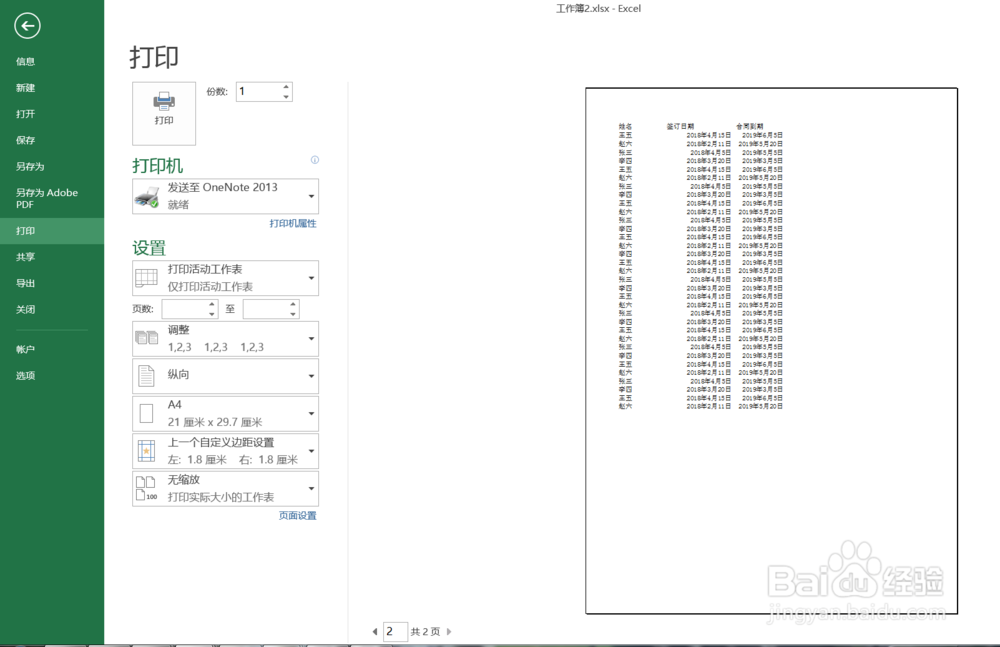Screen dimensions: 1000x647
Task: Click the OneNote printer device icon
Action: (147, 197)
